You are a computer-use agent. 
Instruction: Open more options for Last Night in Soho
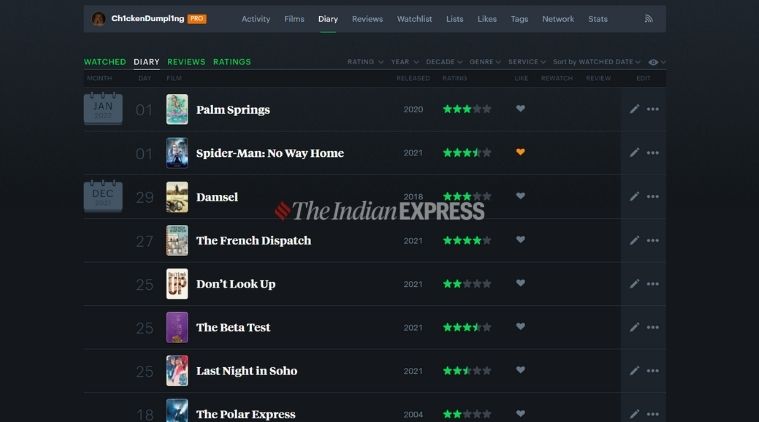click(653, 371)
